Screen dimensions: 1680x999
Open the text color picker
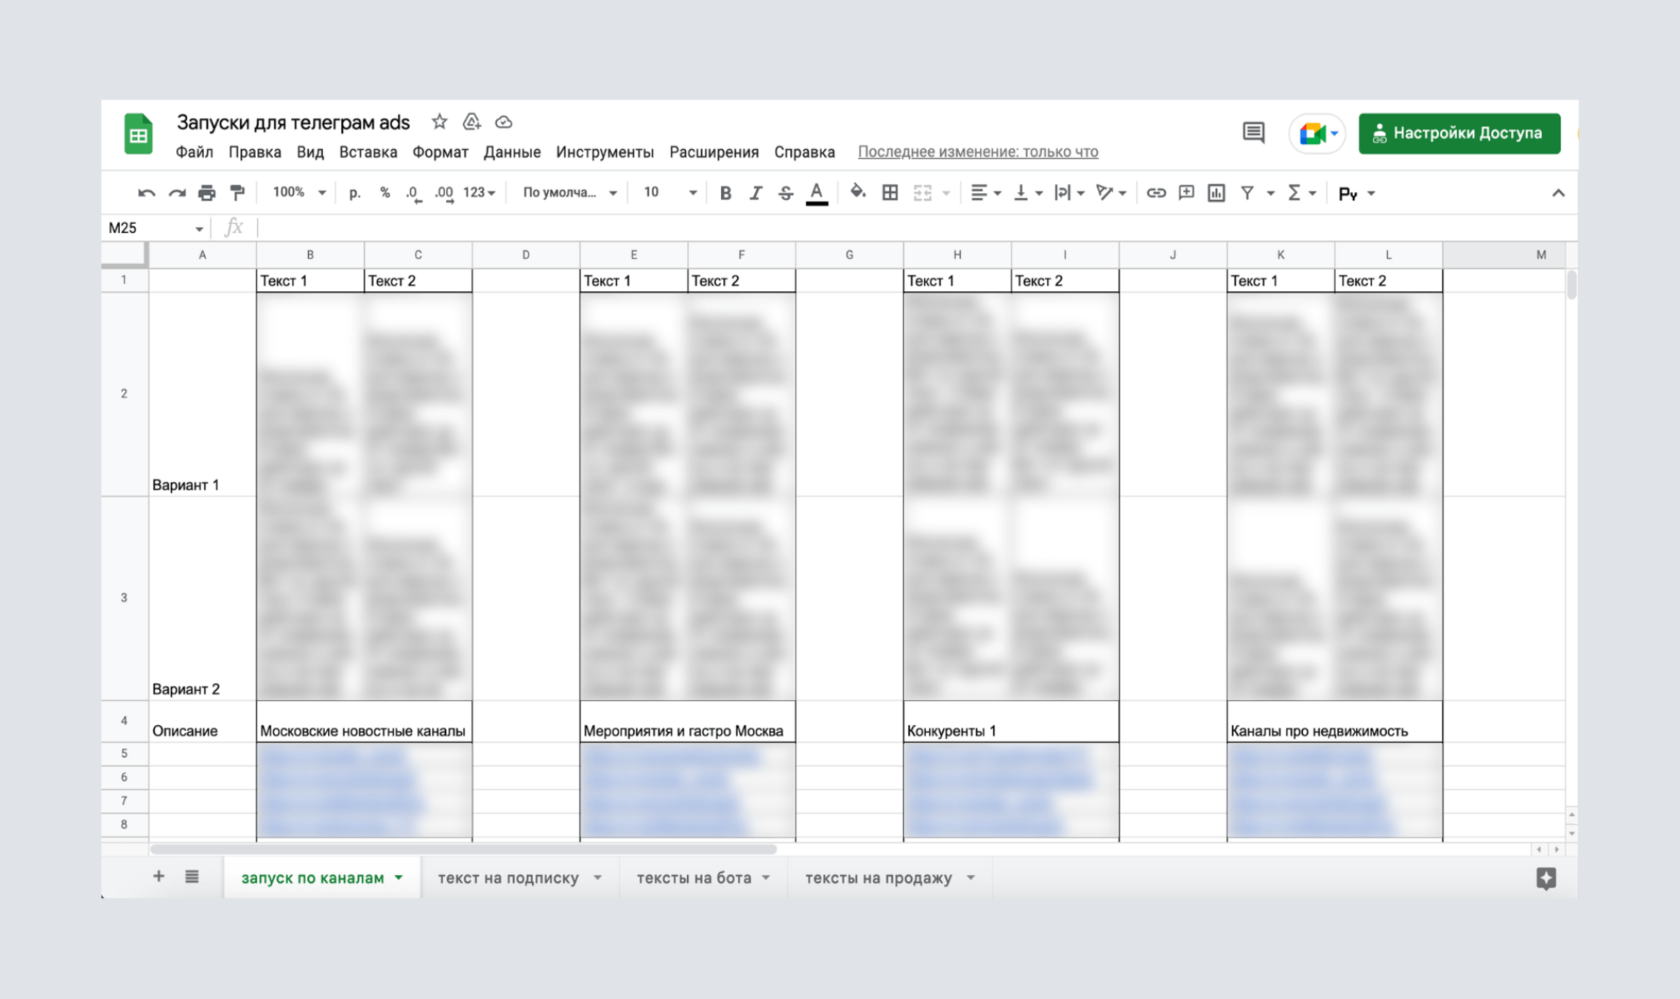pyautogui.click(x=817, y=193)
